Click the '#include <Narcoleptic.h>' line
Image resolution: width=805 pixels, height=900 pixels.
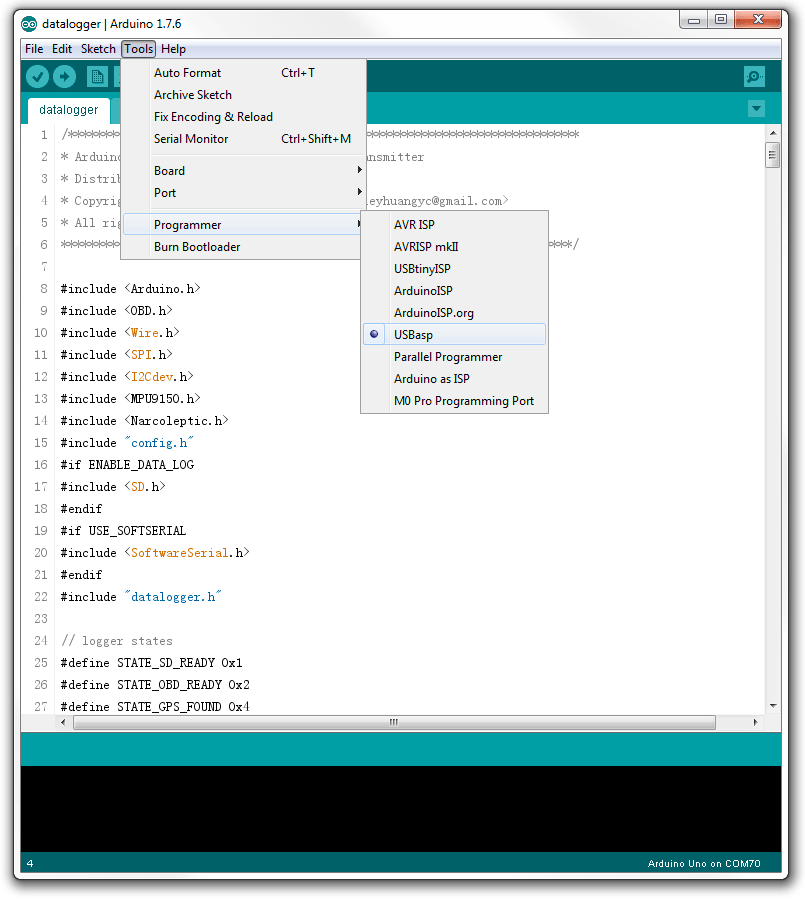pyautogui.click(x=145, y=421)
